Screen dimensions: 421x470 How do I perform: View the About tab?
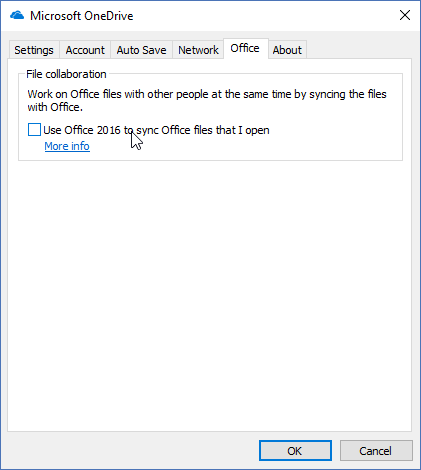click(287, 50)
